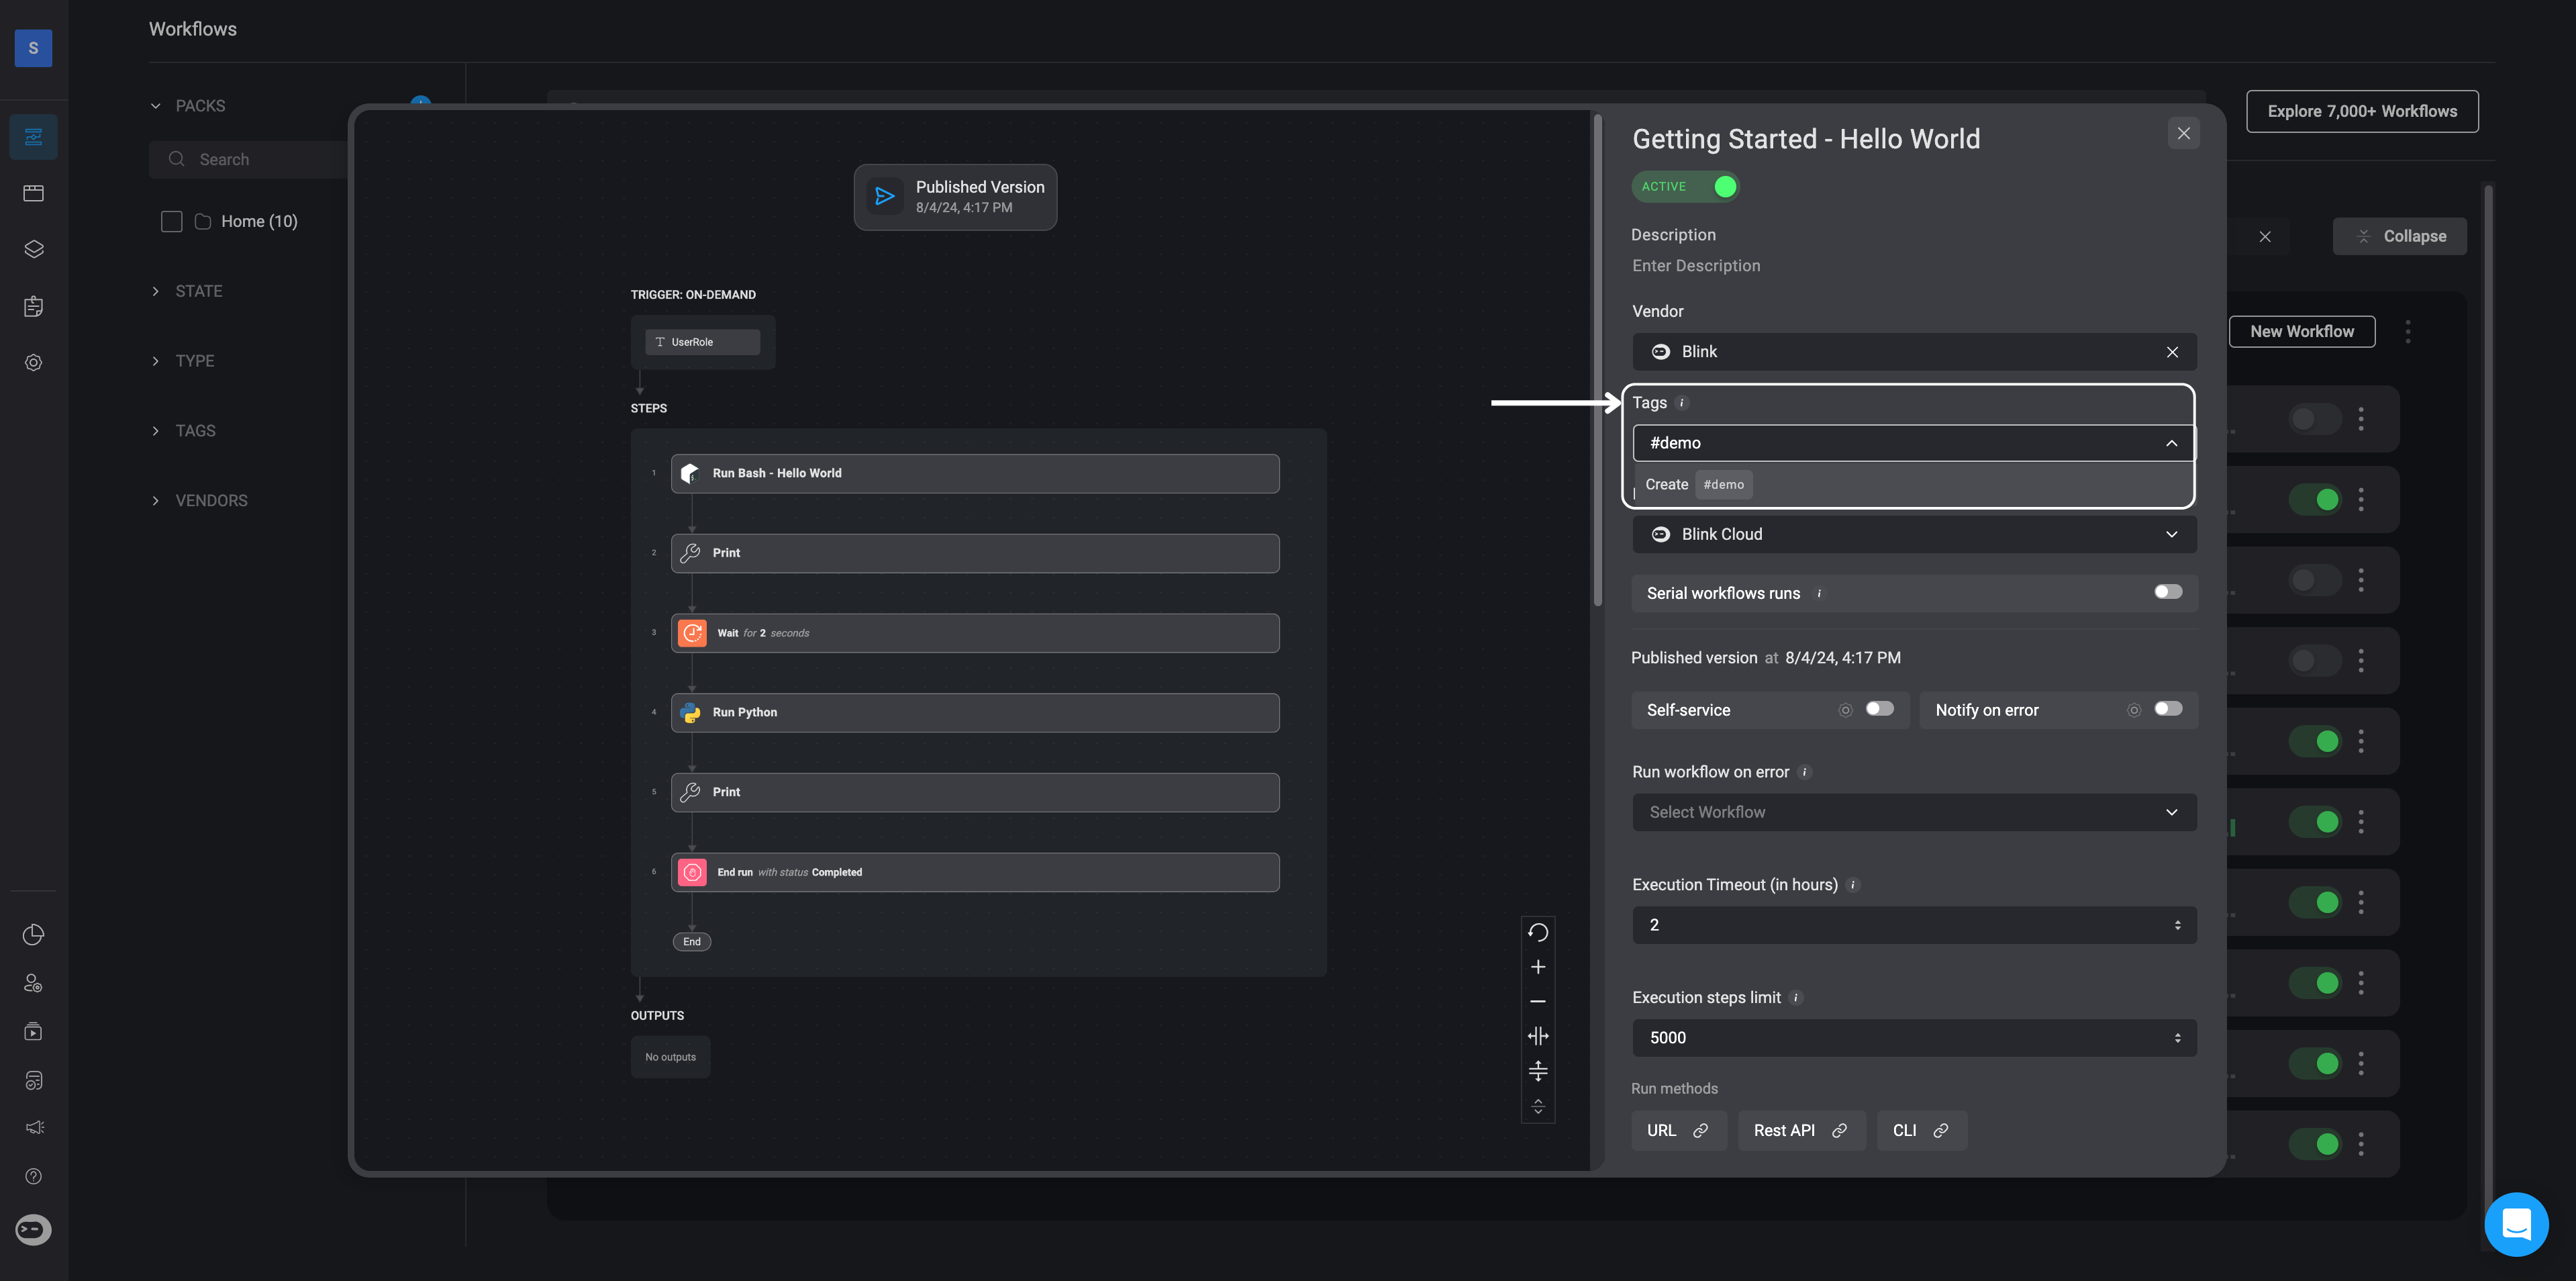Click the Collapse button
The width and height of the screenshot is (2576, 1281).
2399,236
